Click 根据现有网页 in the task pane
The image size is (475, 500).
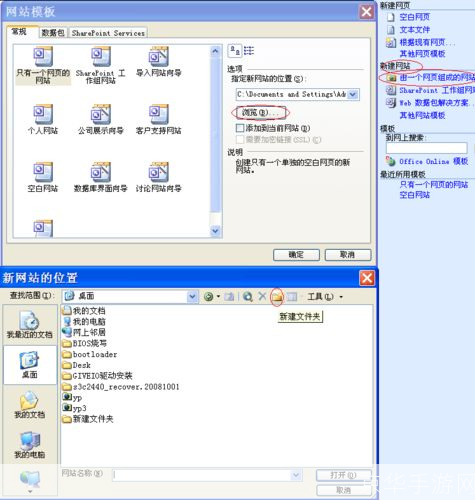pos(427,42)
